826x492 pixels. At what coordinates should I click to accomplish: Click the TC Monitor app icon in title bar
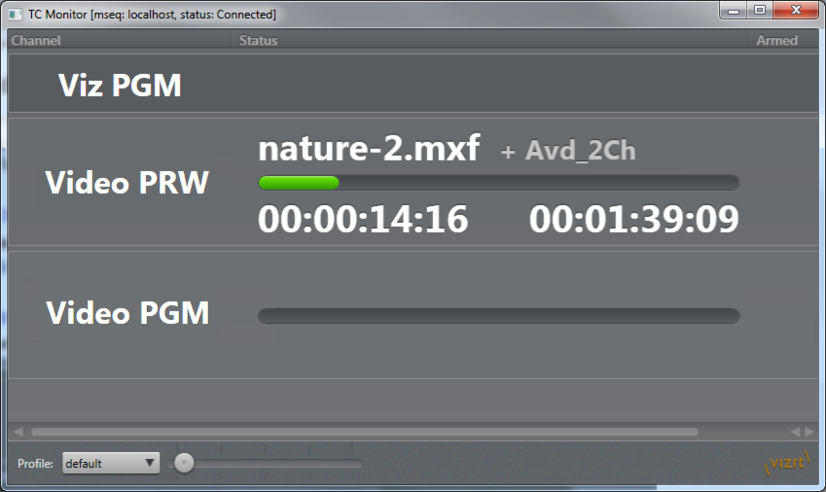tap(15, 14)
